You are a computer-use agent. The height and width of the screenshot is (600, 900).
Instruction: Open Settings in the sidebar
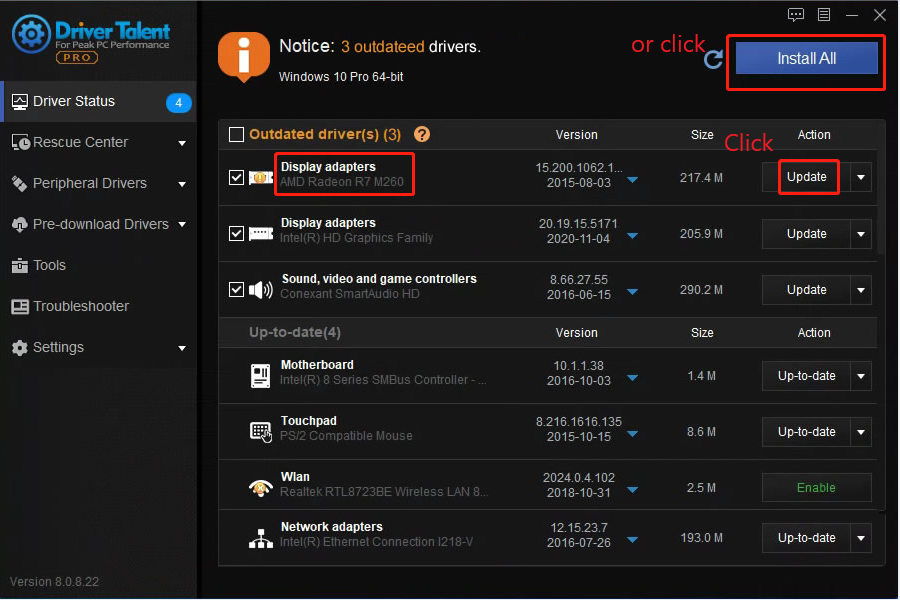point(99,348)
